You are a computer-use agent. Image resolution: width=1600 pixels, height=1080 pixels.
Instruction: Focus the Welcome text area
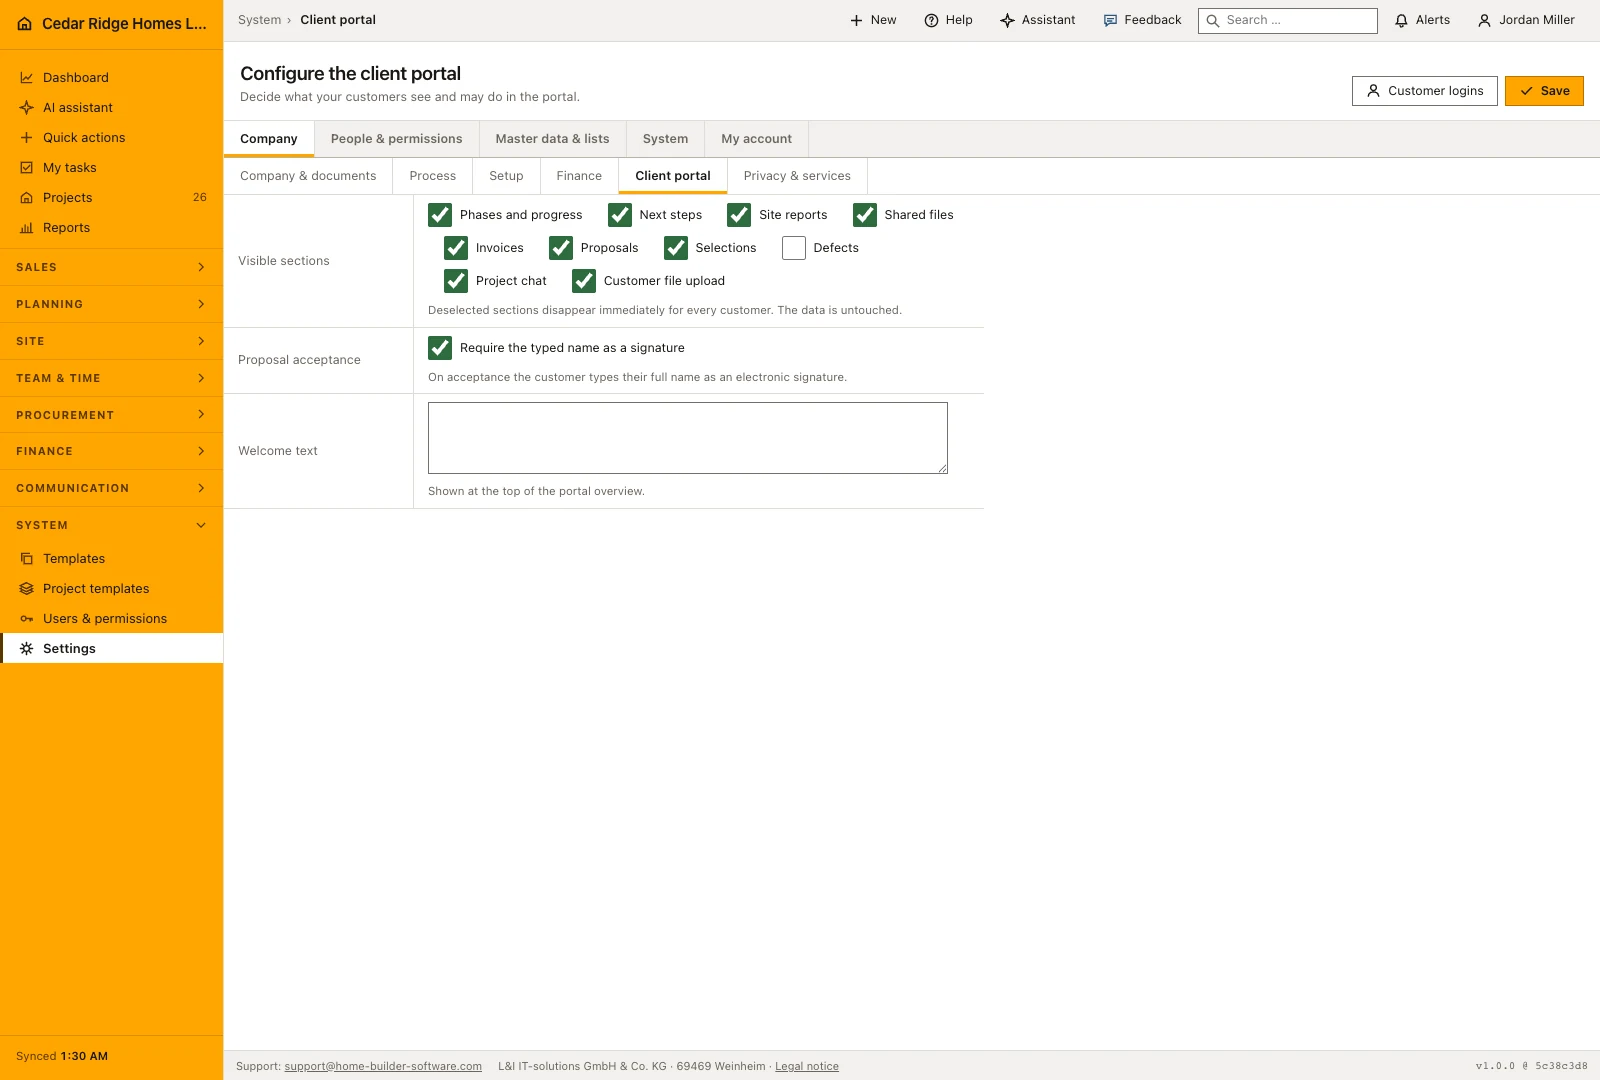(x=688, y=438)
